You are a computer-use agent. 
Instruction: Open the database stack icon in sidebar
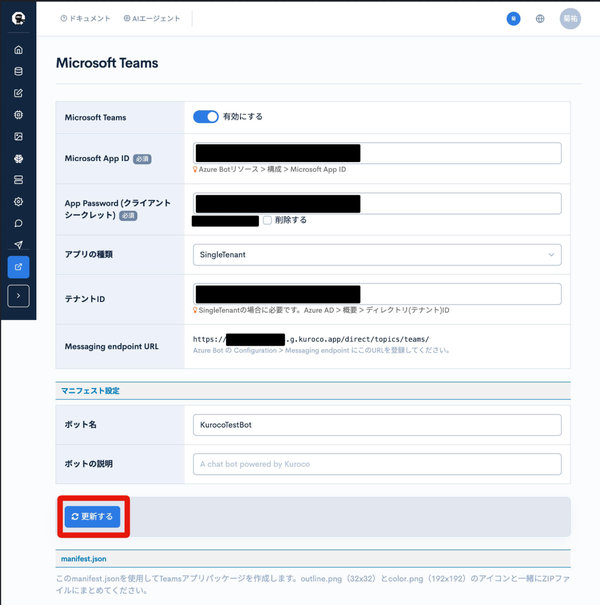(18, 71)
